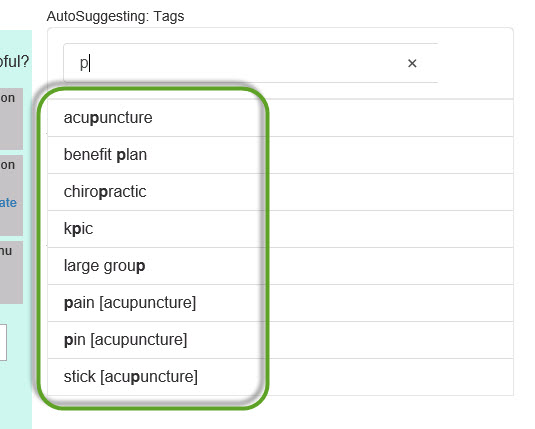The height and width of the screenshot is (429, 535).
Task: Open the blue 'ate' link in the sidebar
Action: pyautogui.click(x=8, y=203)
